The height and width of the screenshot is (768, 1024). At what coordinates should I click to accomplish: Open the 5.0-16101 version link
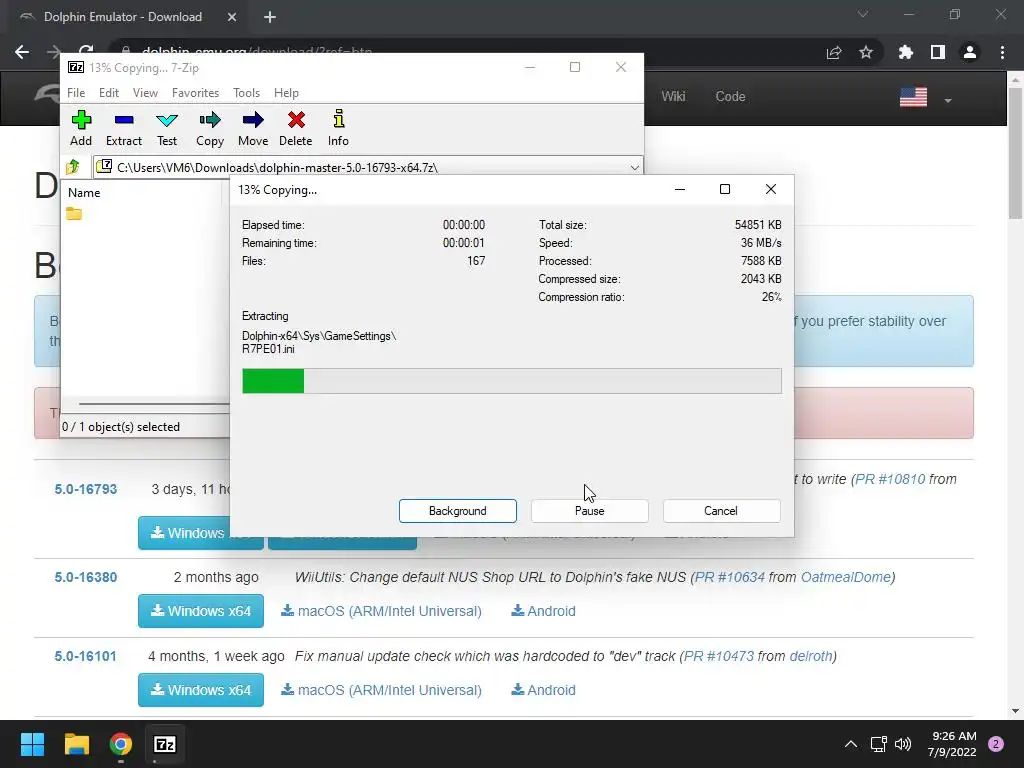click(86, 656)
